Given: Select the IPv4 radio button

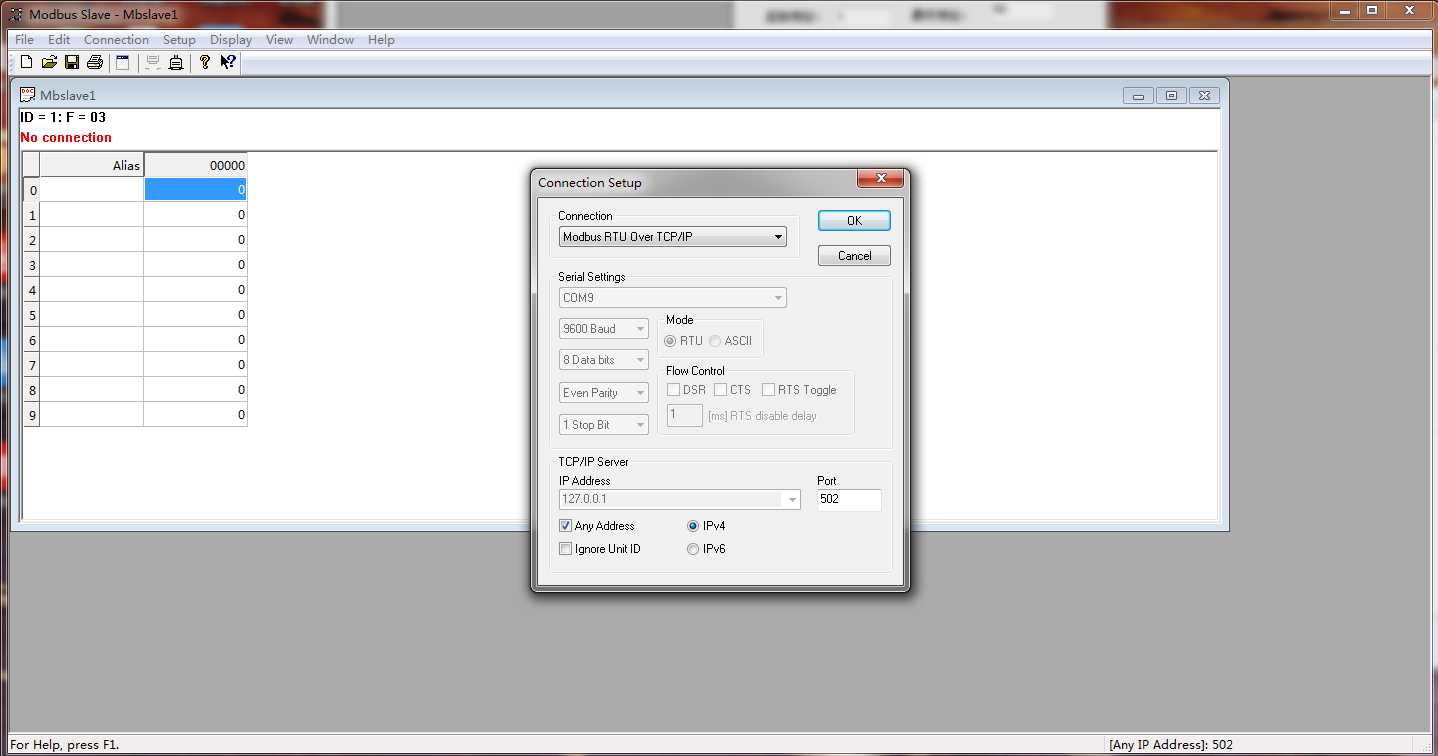Looking at the screenshot, I should [x=693, y=526].
